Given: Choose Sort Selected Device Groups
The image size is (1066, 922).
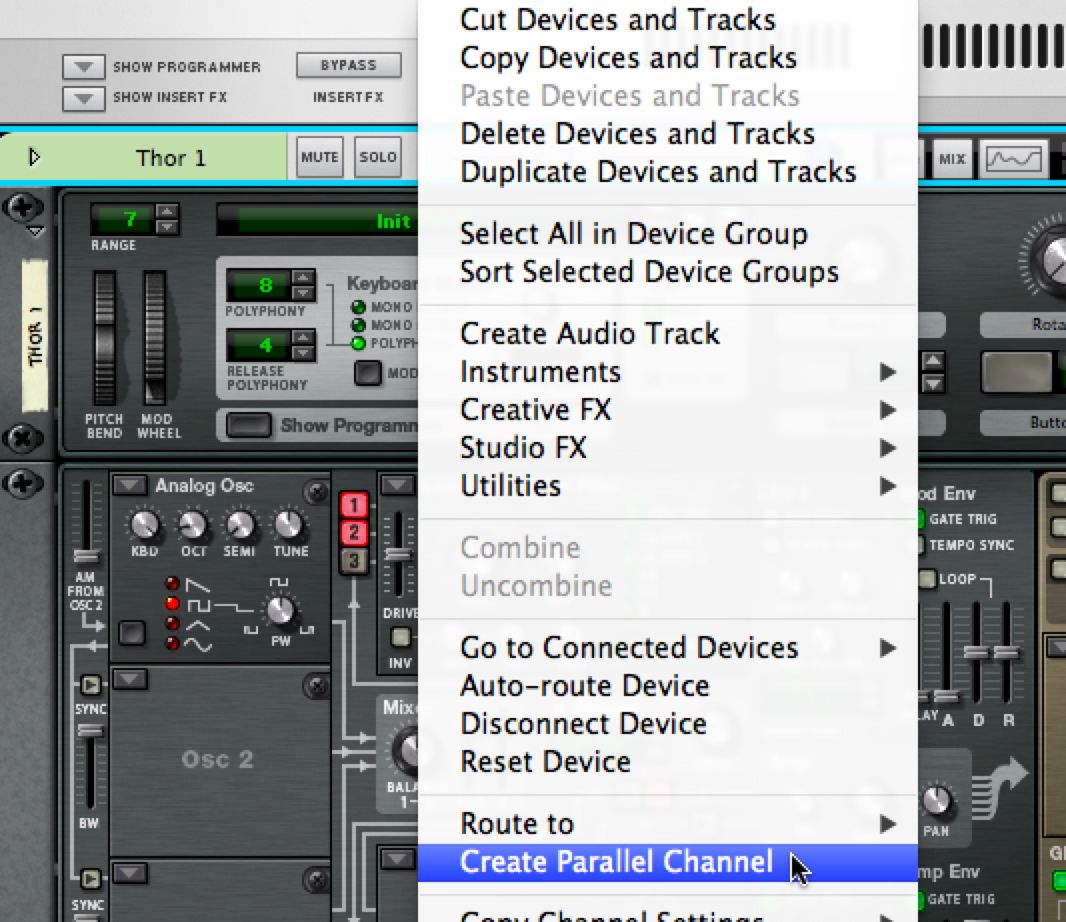Looking at the screenshot, I should coord(668,272).
